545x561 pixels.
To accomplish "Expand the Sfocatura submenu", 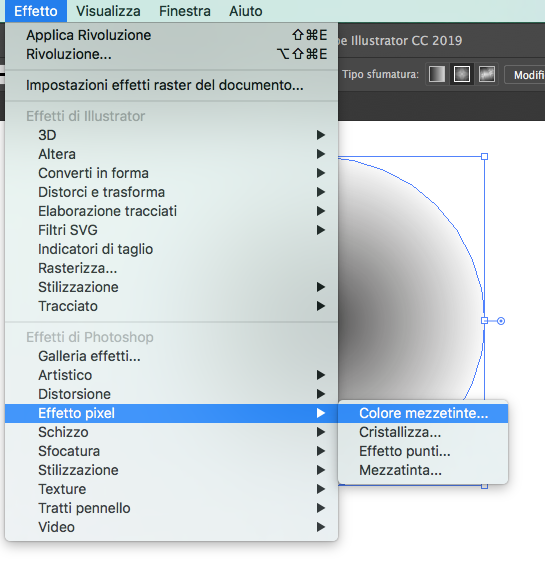I will pyautogui.click(x=171, y=451).
